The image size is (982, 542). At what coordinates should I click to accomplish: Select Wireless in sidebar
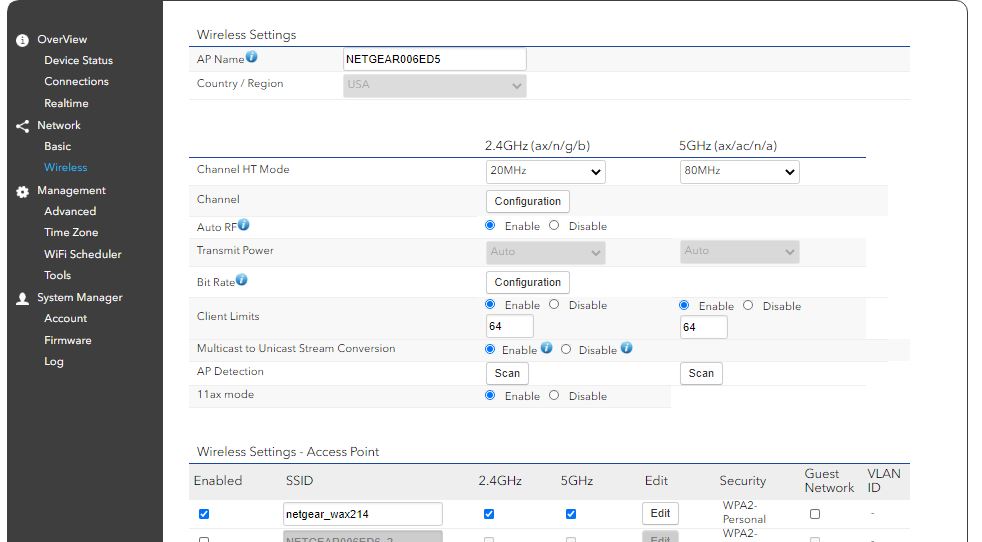click(66, 167)
